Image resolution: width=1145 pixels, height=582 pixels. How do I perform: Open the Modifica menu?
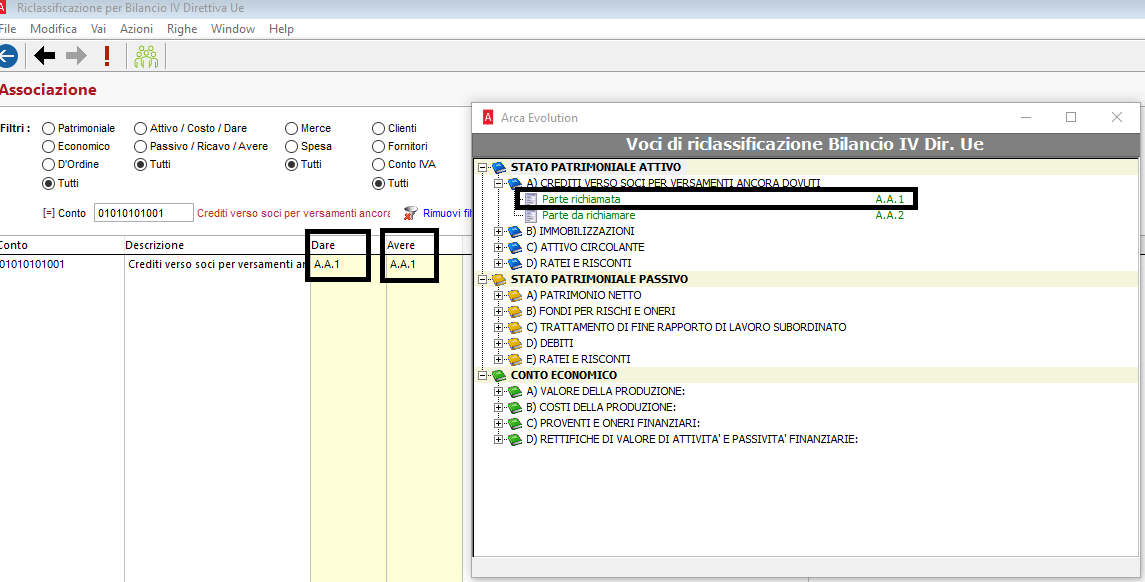click(53, 28)
